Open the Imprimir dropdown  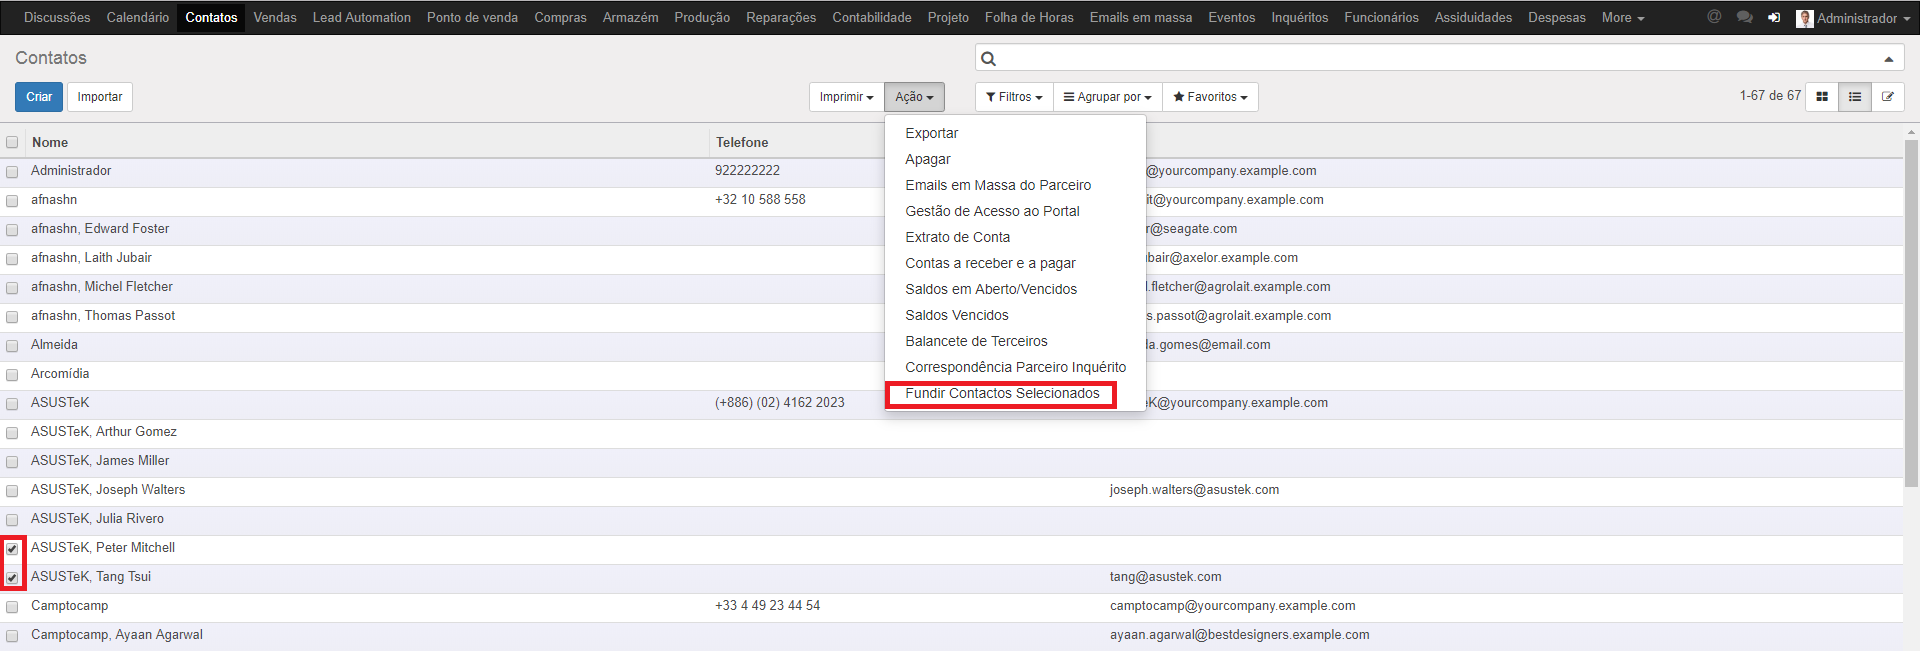pos(846,97)
